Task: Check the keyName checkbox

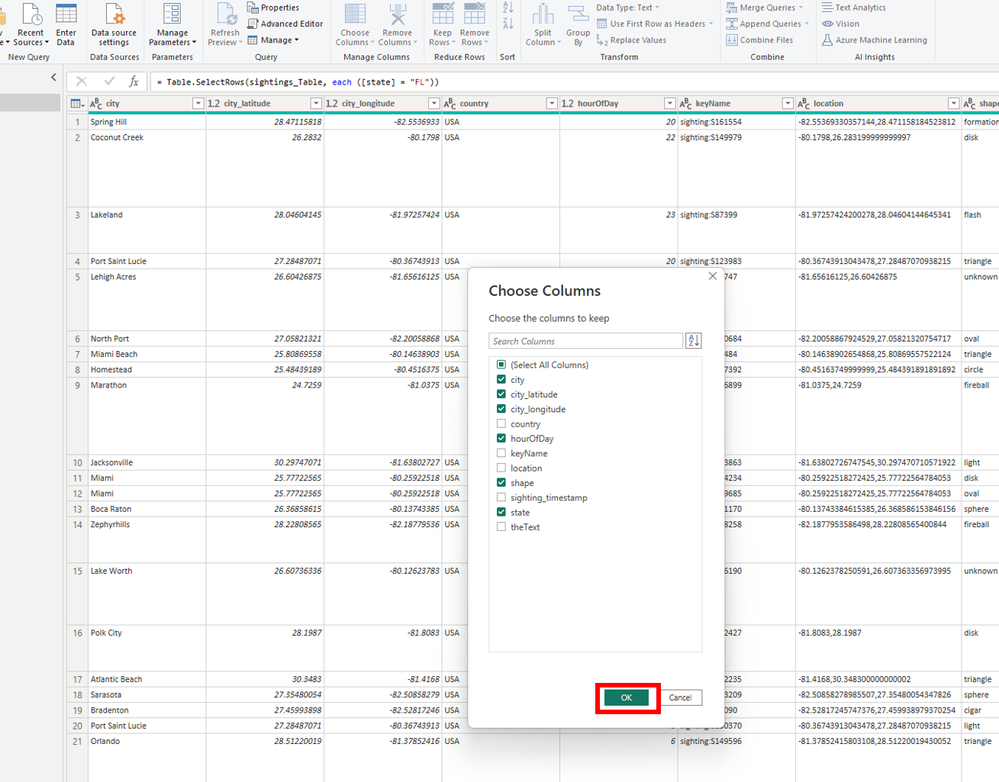Action: (x=501, y=453)
